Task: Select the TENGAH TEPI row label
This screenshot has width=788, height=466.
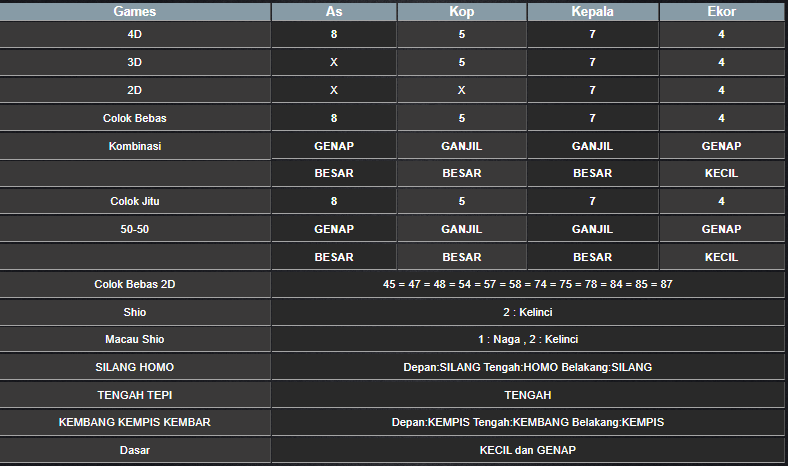Action: coord(135,395)
